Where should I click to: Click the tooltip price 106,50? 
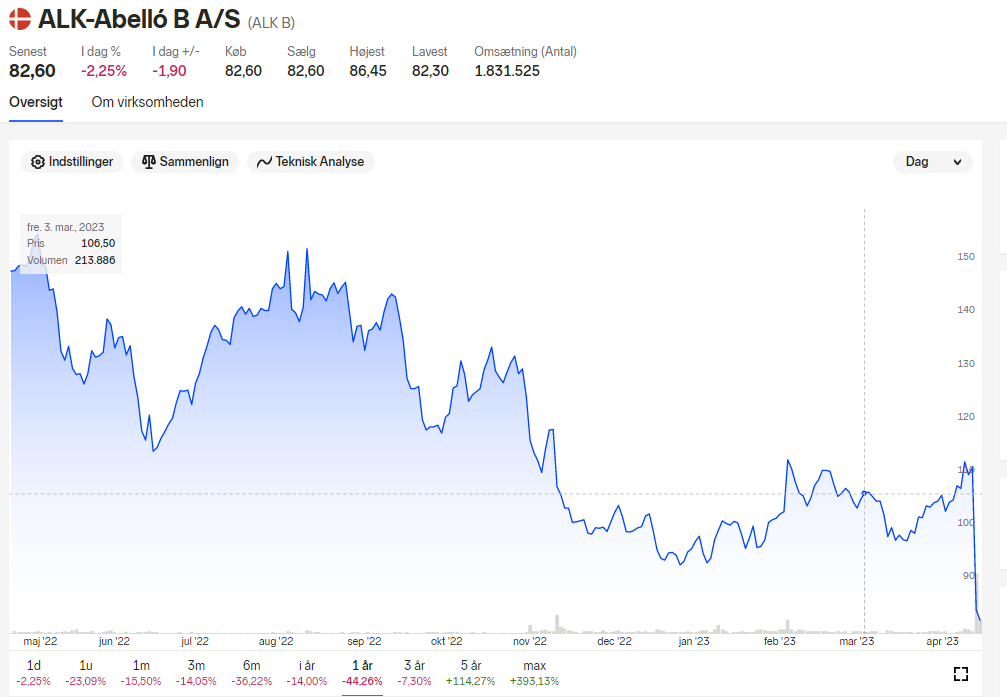98,243
